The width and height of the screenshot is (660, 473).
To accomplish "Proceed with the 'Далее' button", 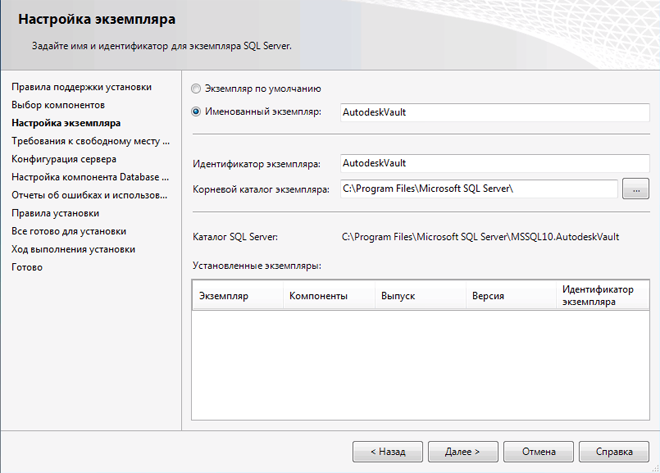I will [463, 452].
